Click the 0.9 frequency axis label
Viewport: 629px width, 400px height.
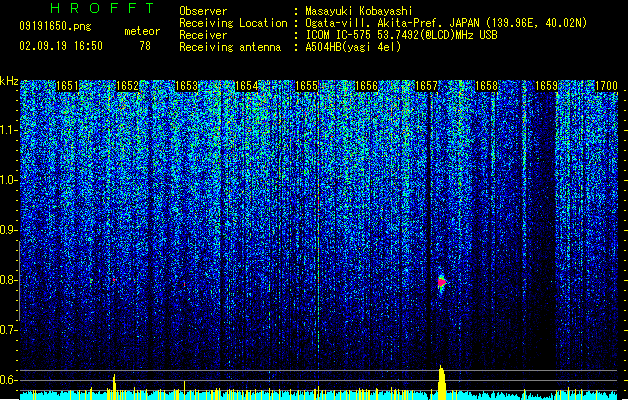coord(9,230)
